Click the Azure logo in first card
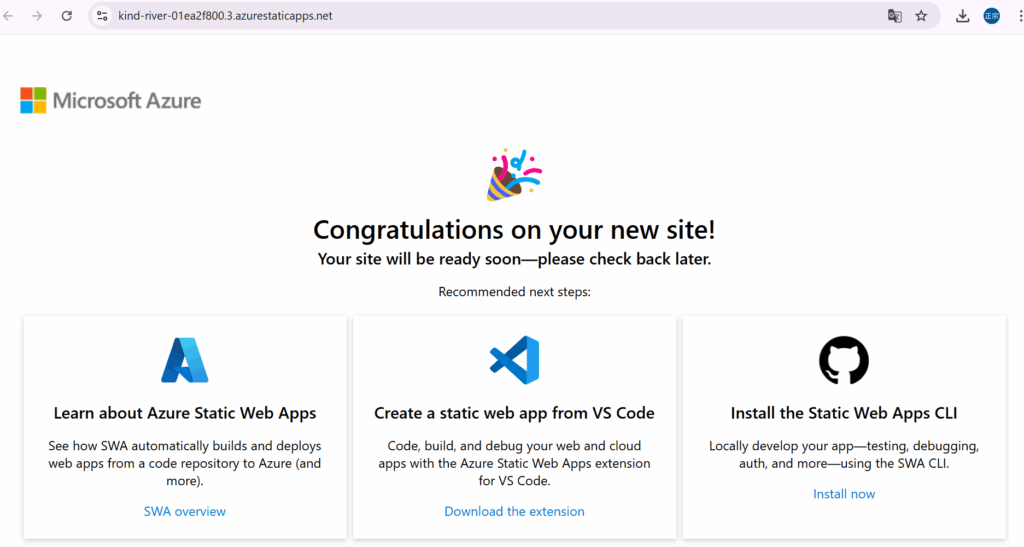This screenshot has height=547, width=1024. click(185, 360)
